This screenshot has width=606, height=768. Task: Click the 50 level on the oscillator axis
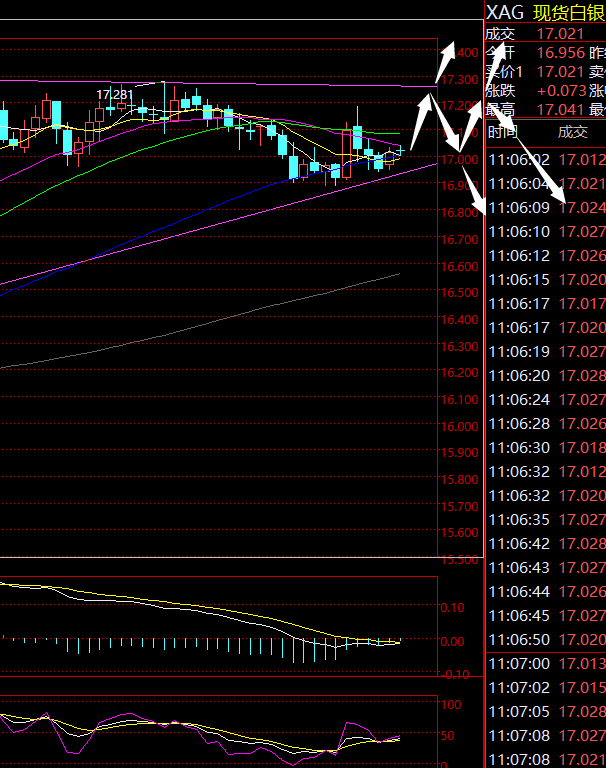pyautogui.click(x=450, y=735)
